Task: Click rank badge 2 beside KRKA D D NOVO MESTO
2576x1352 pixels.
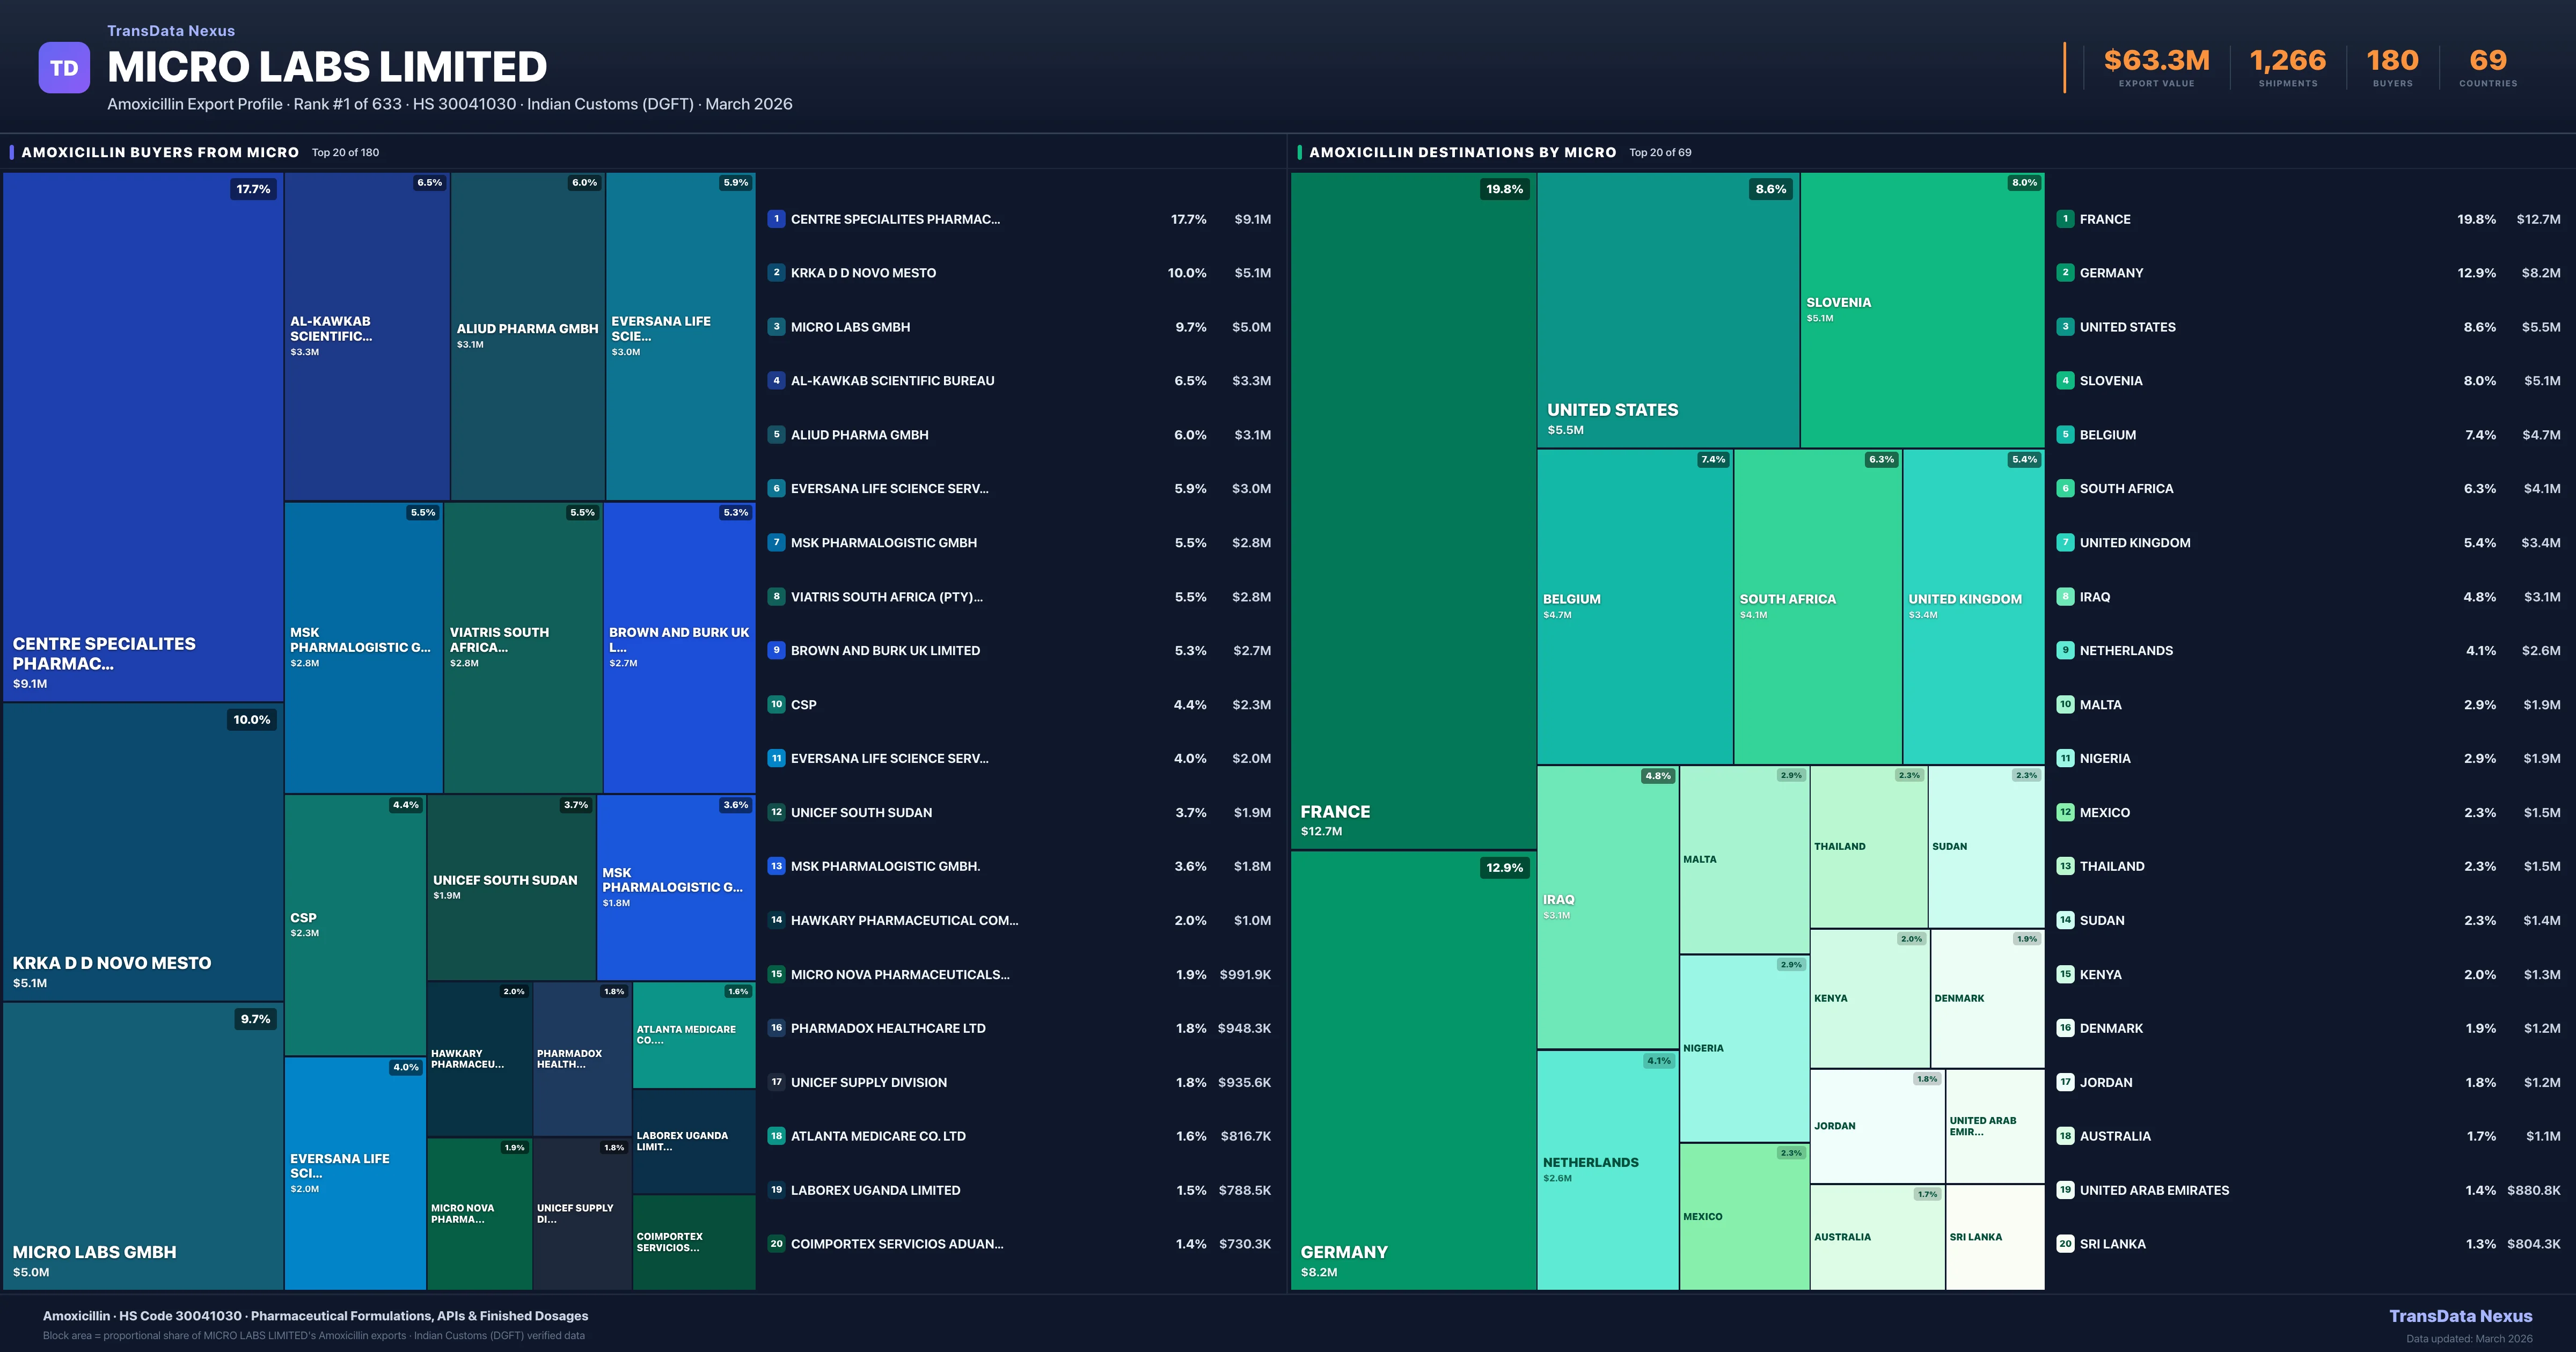Action: tap(776, 272)
